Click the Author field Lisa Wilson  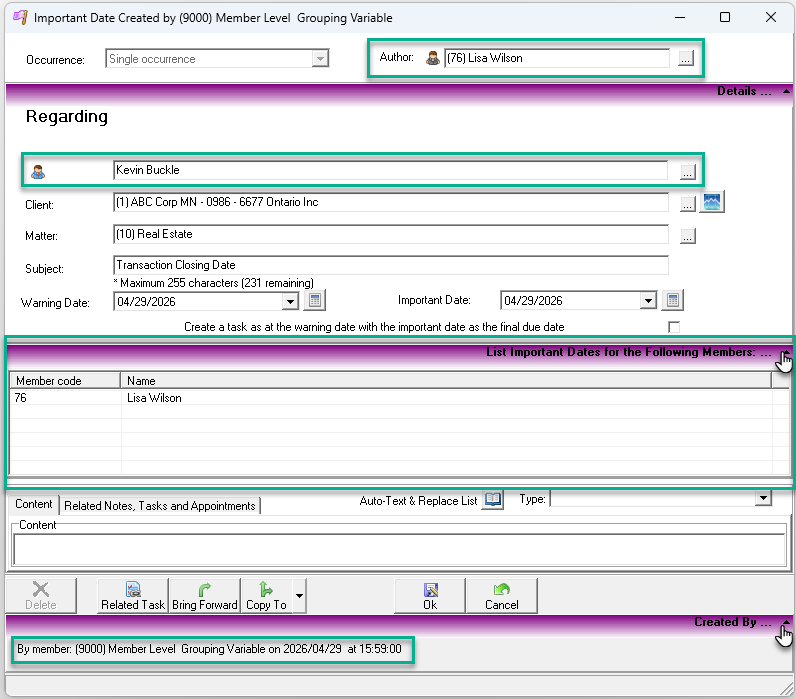(x=556, y=58)
